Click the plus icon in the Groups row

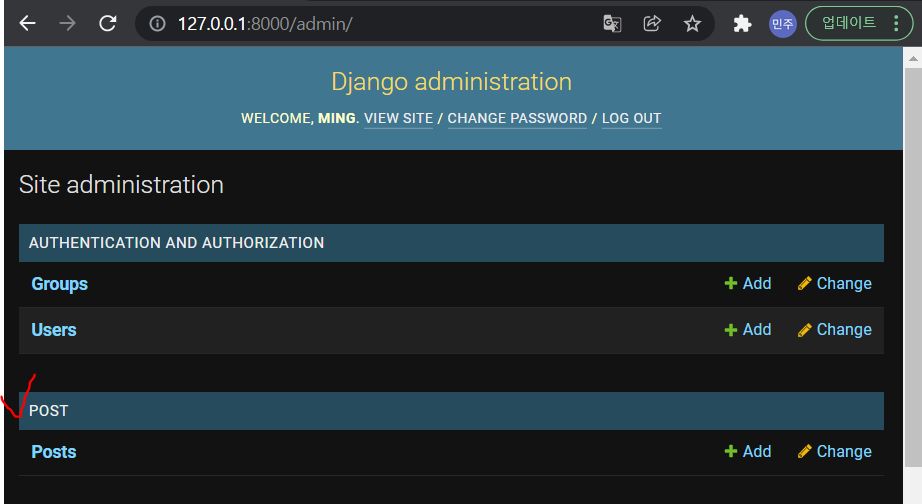click(730, 284)
